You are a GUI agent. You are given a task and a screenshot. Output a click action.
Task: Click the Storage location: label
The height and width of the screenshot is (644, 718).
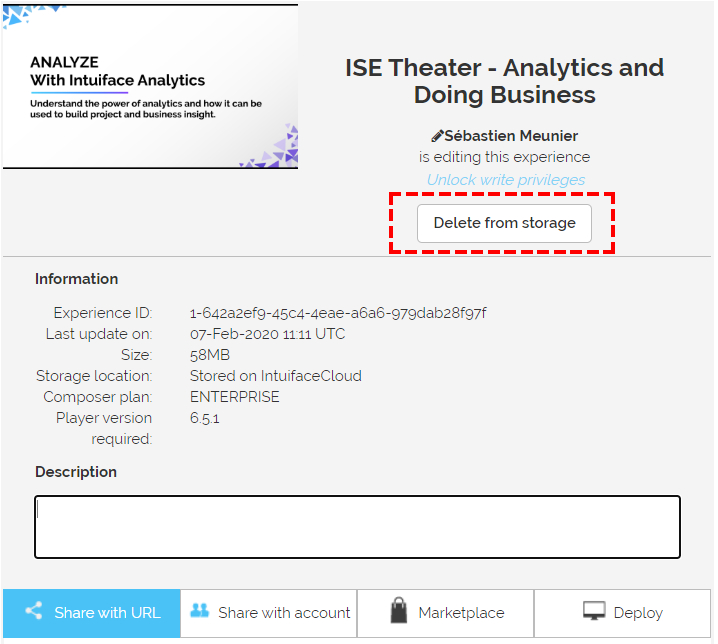[x=94, y=376]
